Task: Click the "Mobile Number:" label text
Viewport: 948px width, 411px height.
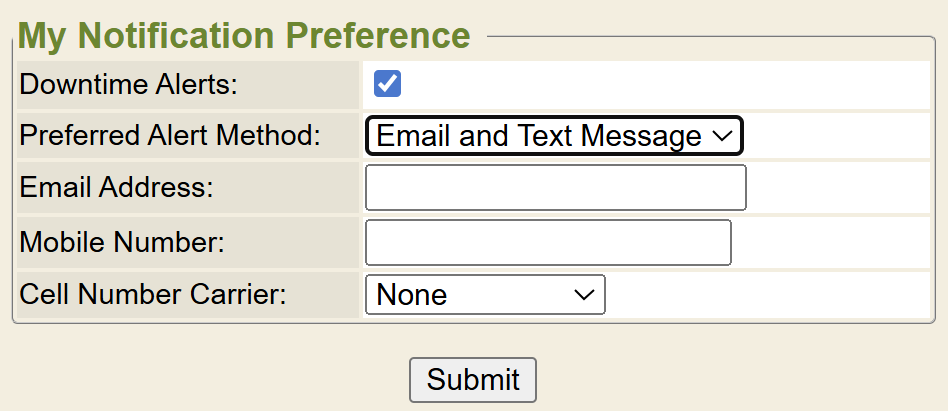Action: (122, 242)
